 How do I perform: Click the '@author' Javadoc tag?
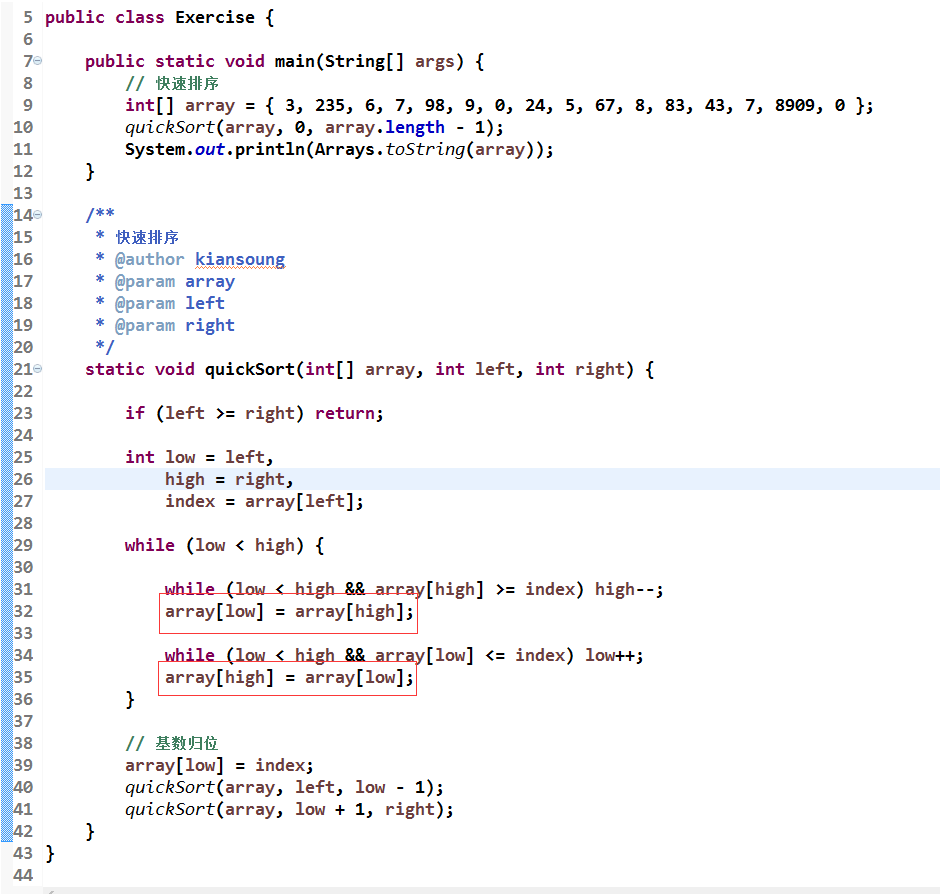point(149,259)
